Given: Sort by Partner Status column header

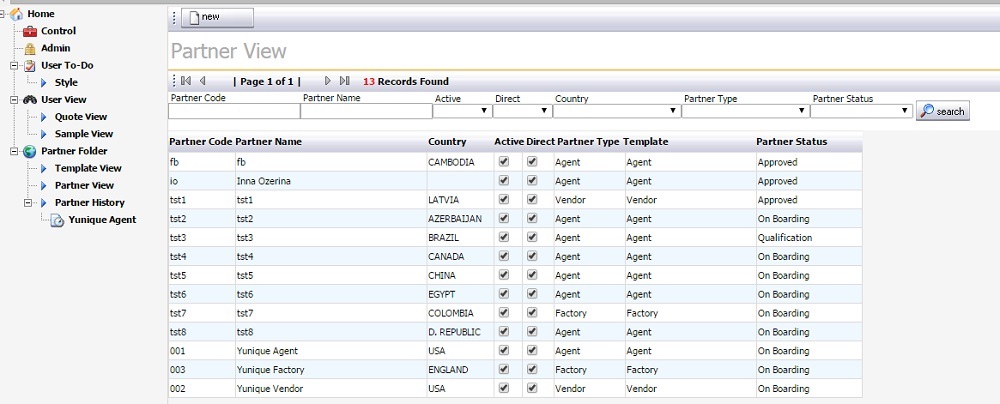Looking at the screenshot, I should point(791,142).
